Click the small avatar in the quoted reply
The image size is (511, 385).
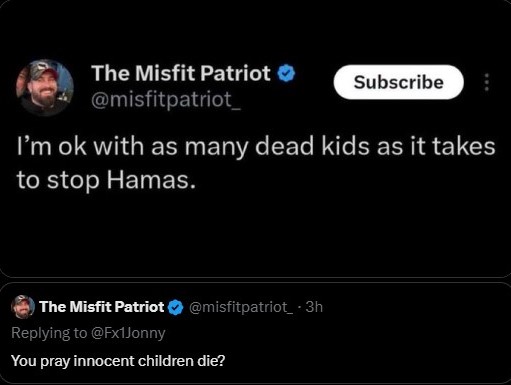tap(23, 307)
